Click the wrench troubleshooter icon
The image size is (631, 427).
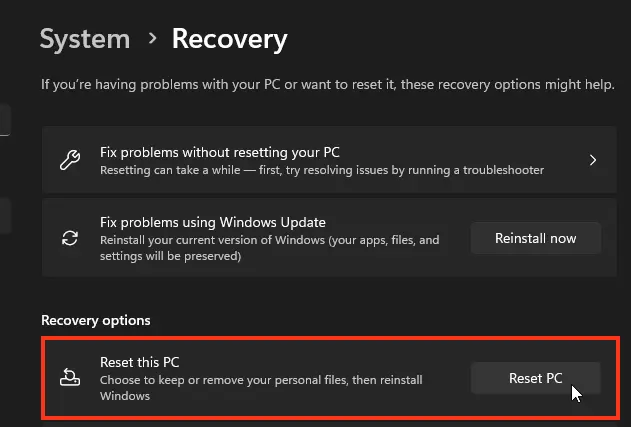[x=70, y=160]
